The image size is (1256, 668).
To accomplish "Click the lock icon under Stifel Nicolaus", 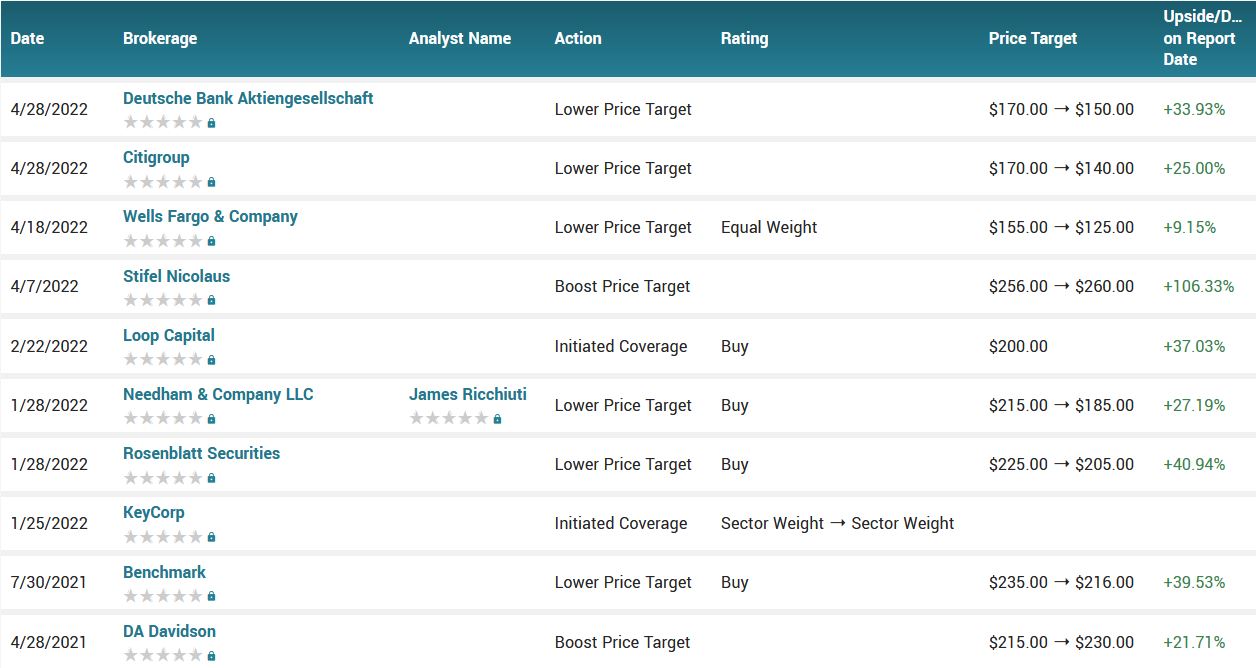I will pos(211,300).
